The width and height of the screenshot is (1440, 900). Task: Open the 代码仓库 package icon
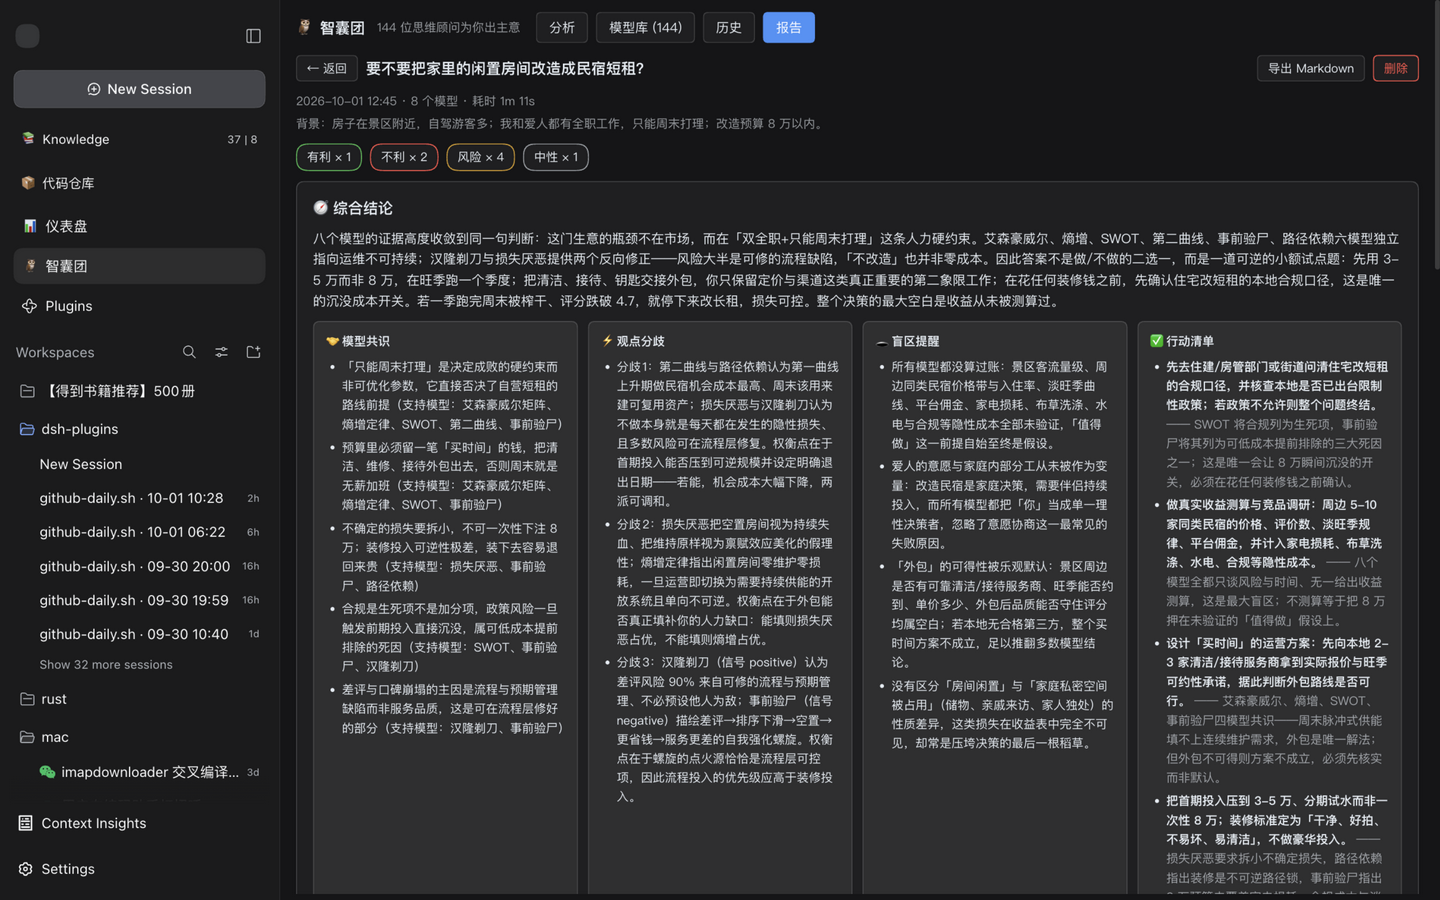coord(28,183)
